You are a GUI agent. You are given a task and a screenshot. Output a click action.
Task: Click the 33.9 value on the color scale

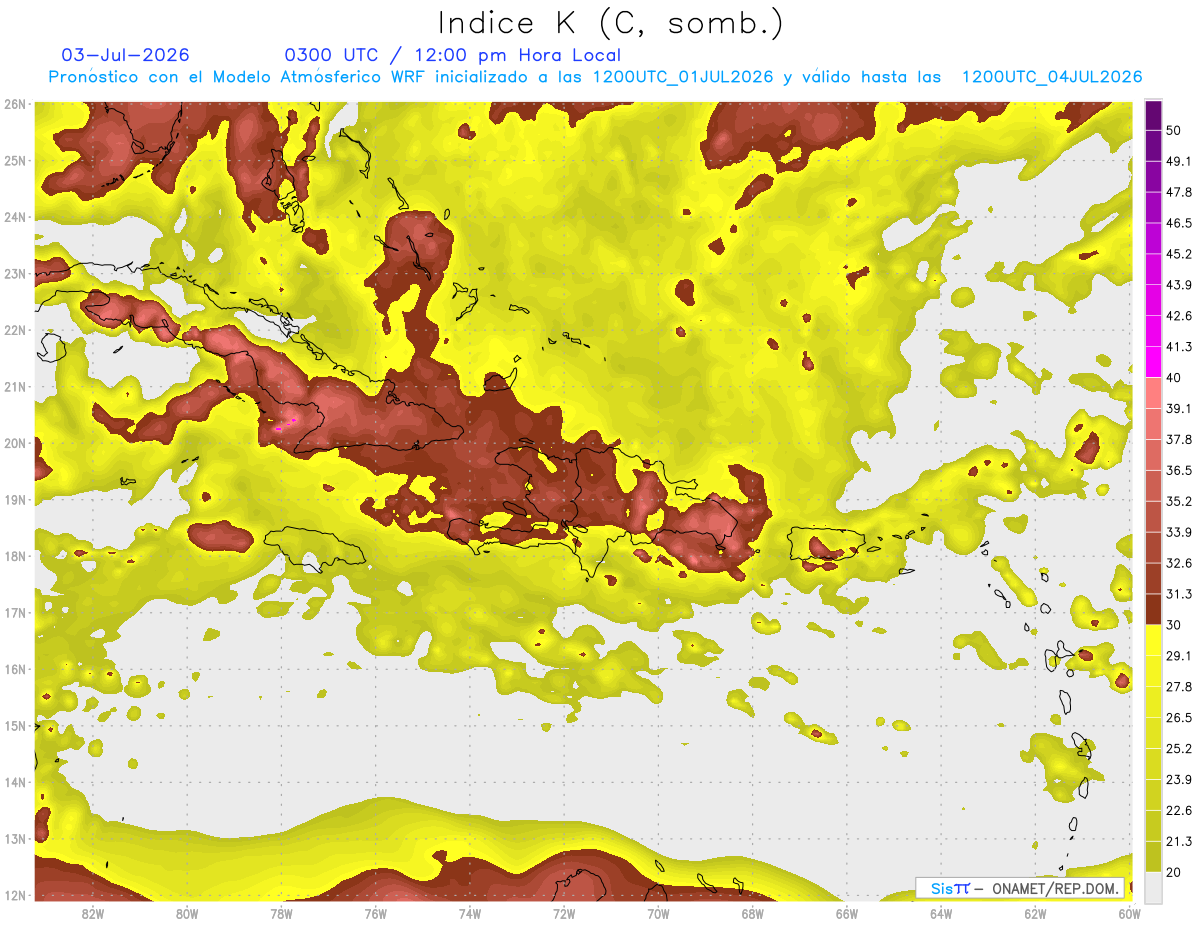(x=1179, y=532)
